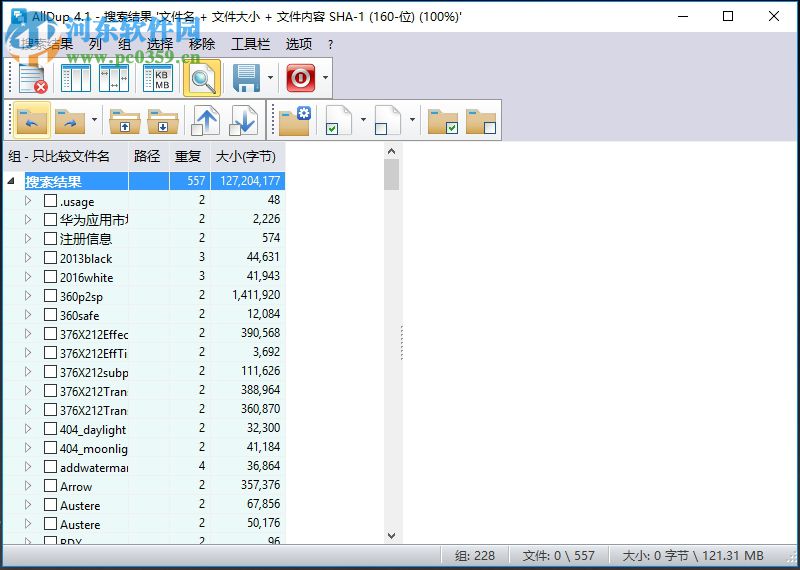Click the folder with up arrow icon
This screenshot has width=800, height=570.
point(125,120)
